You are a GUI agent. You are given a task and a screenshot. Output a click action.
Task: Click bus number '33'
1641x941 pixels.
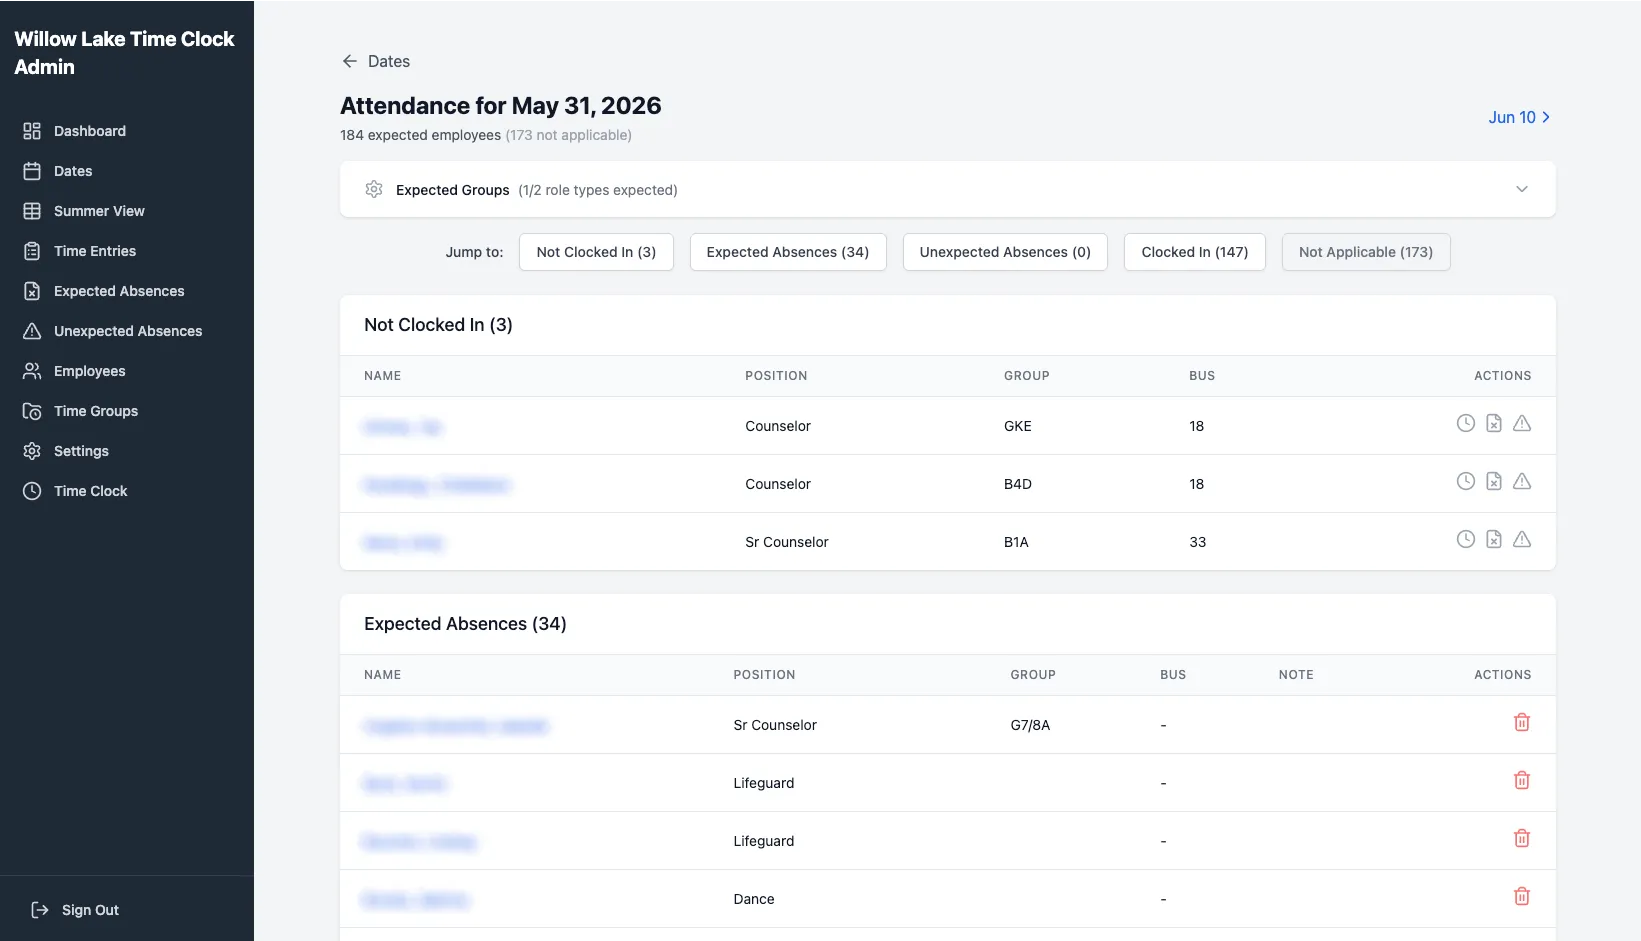(x=1197, y=542)
